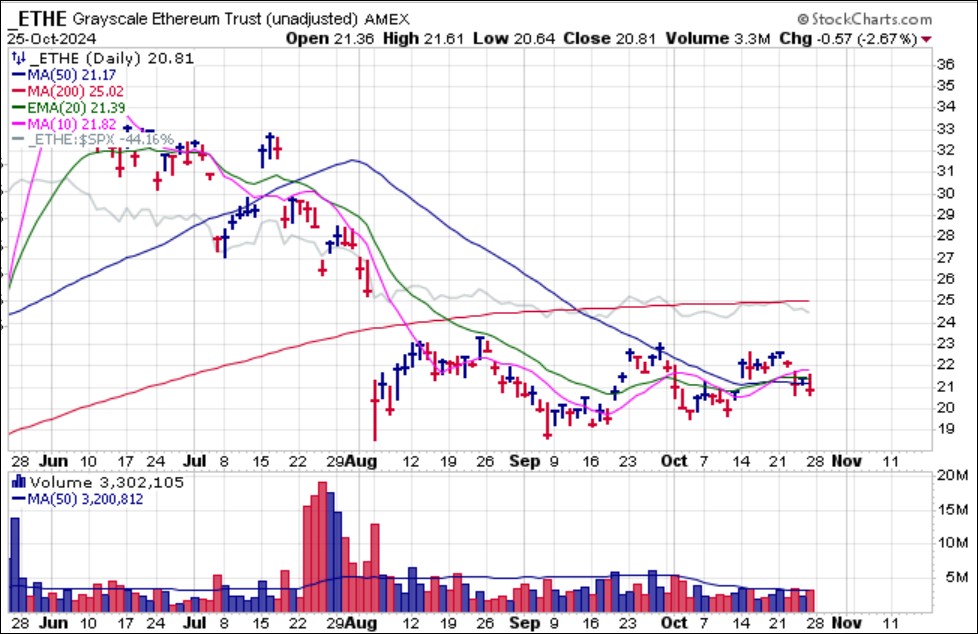Screen dimensions: 978x634
Task: Click the large _ETHE ticker symbol in the title
Action: [x=37, y=17]
